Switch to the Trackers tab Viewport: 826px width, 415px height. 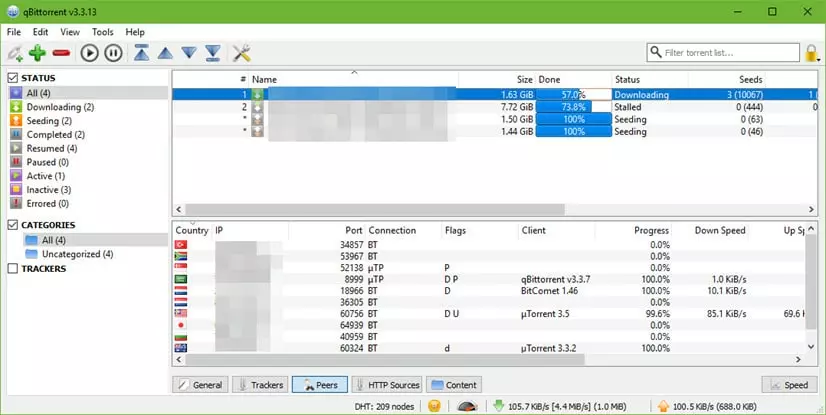pyautogui.click(x=260, y=385)
